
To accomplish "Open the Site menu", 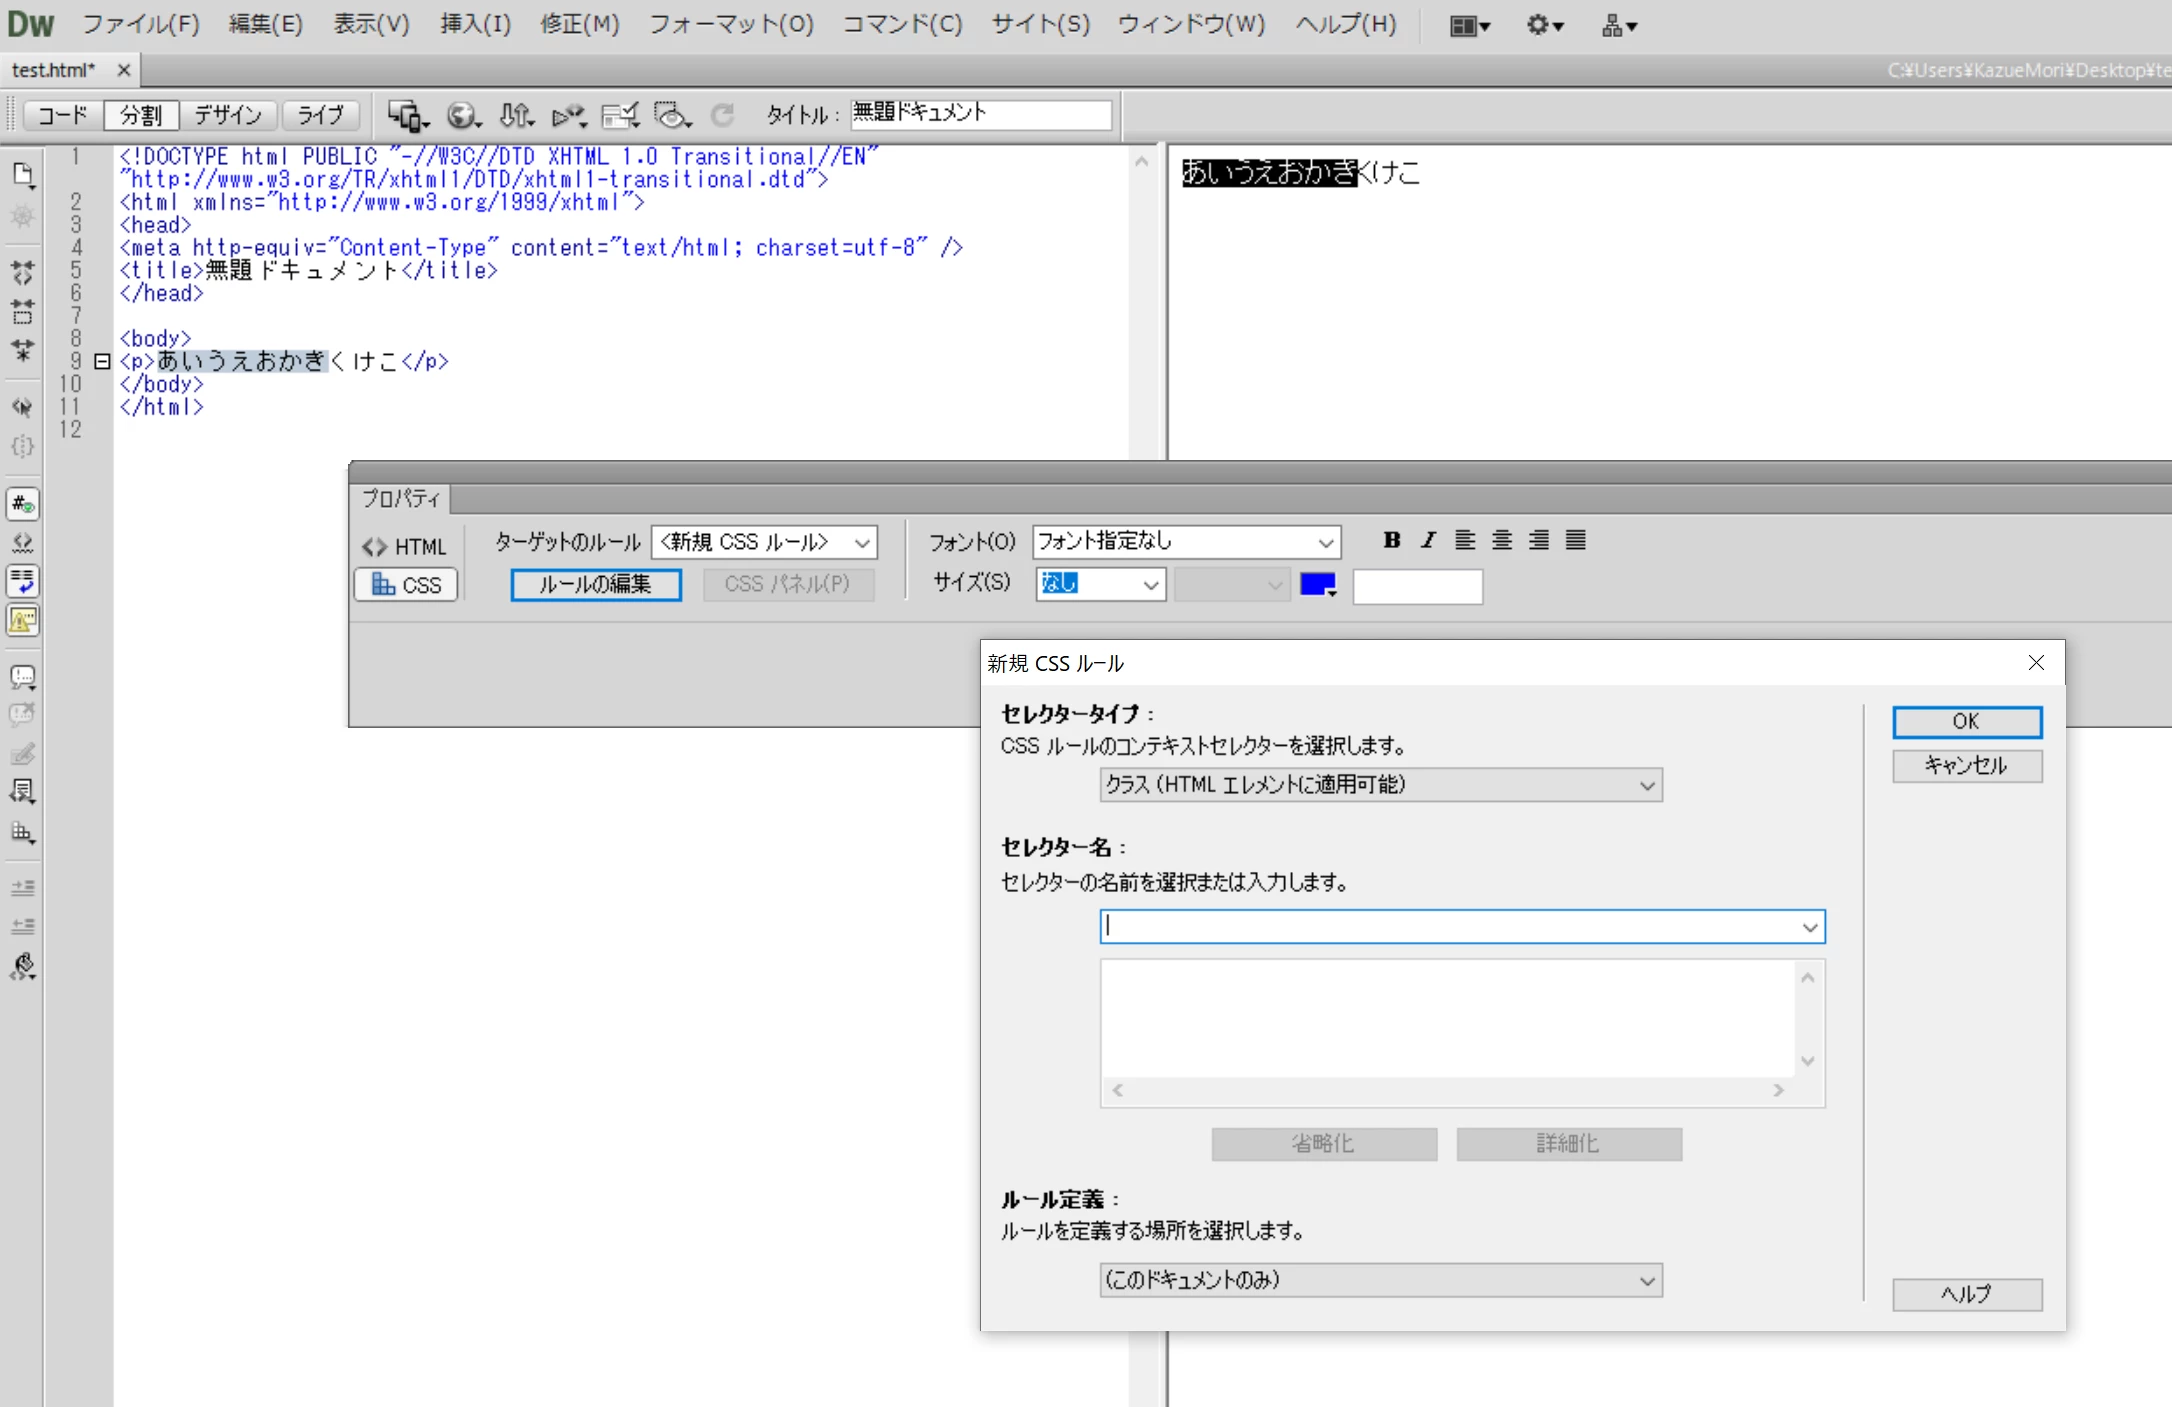I will point(1040,24).
